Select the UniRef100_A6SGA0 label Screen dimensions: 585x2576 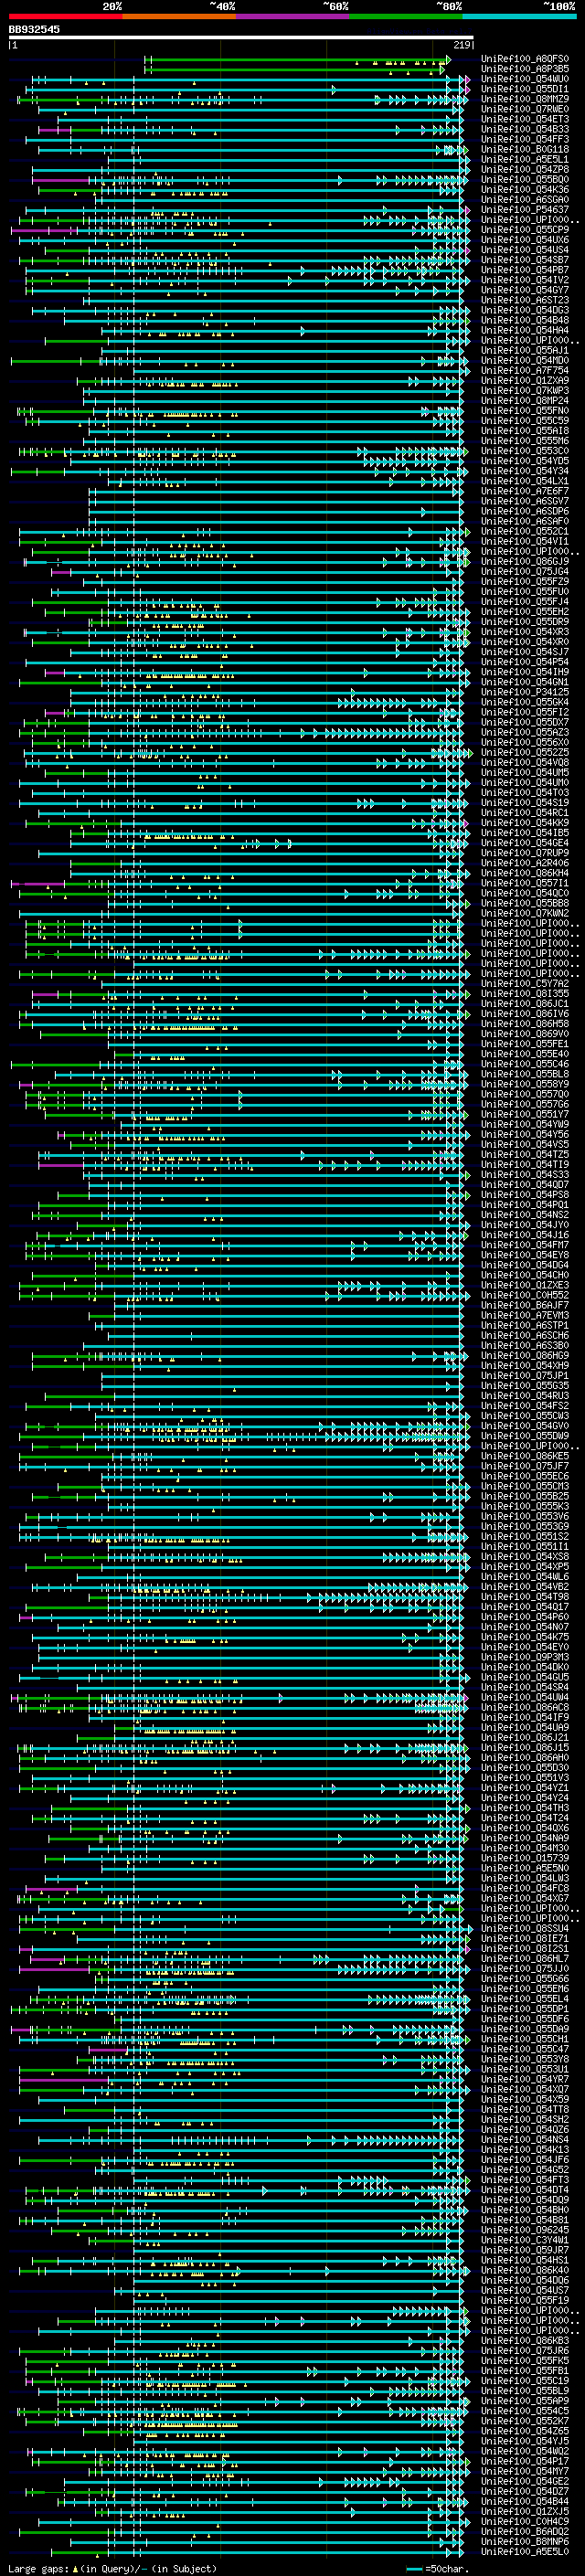[524, 200]
